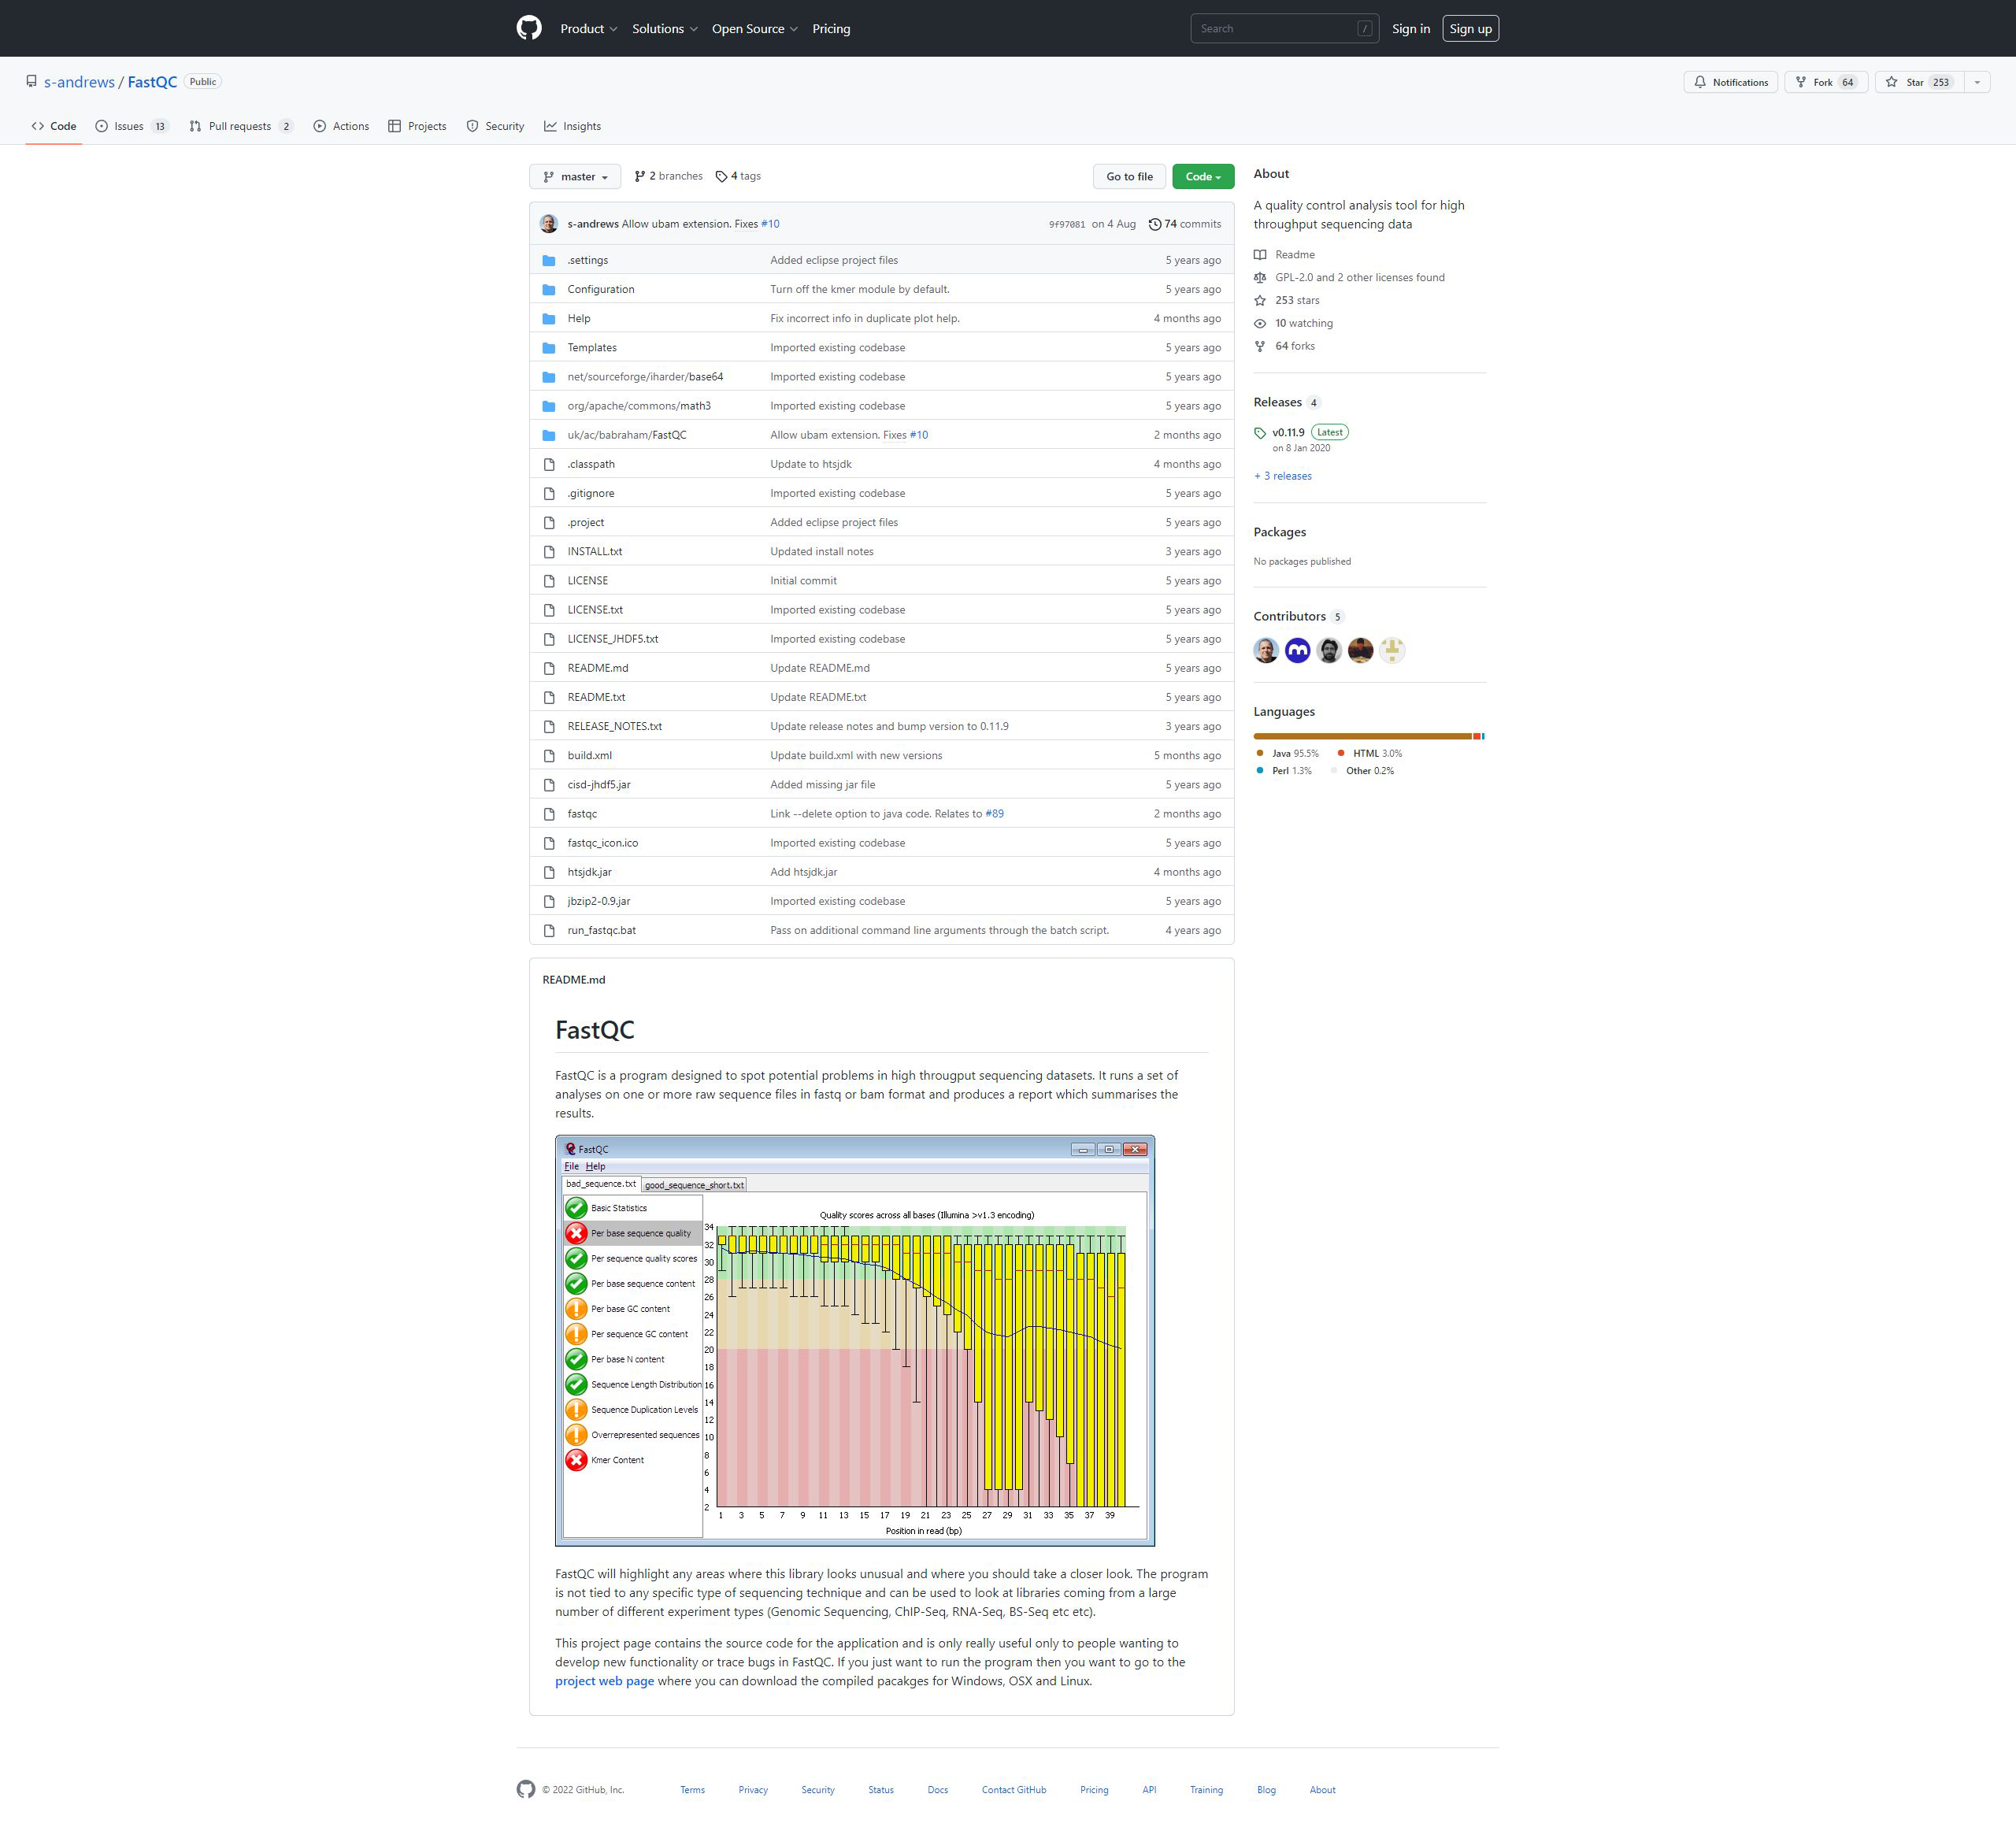Switch to the Projects tab
This screenshot has height=1838, width=2016.
coord(417,126)
